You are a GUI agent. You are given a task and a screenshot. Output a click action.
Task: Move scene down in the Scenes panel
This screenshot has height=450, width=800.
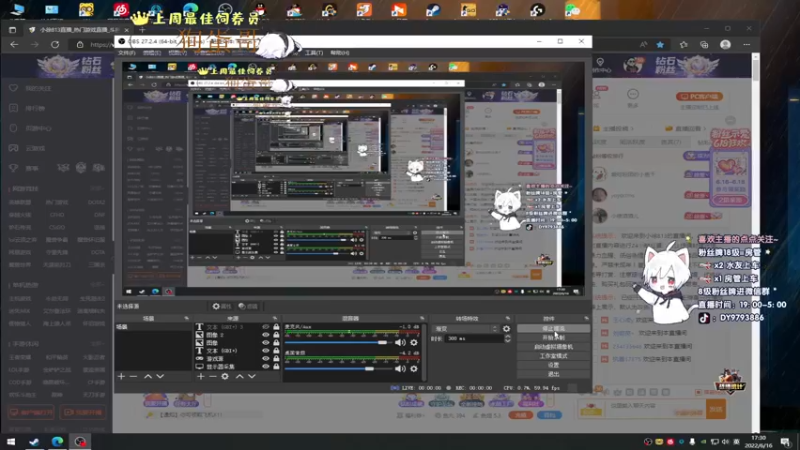(x=160, y=377)
